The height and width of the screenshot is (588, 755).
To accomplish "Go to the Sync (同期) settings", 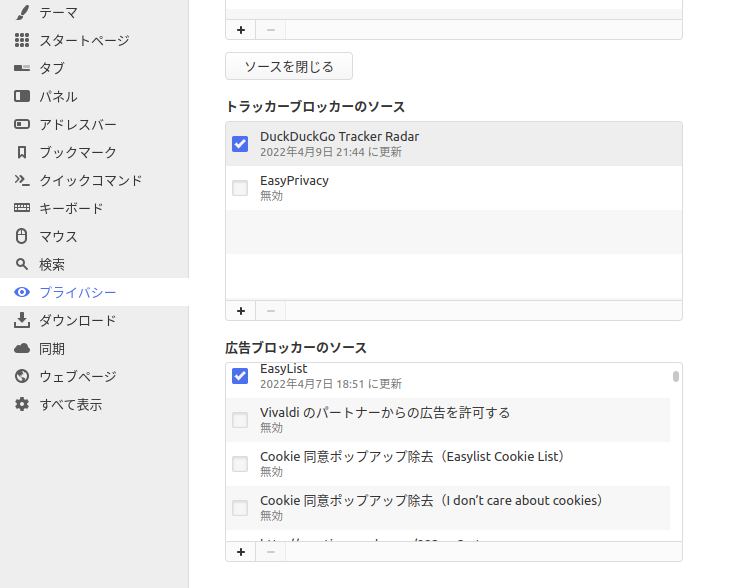I will pos(52,348).
